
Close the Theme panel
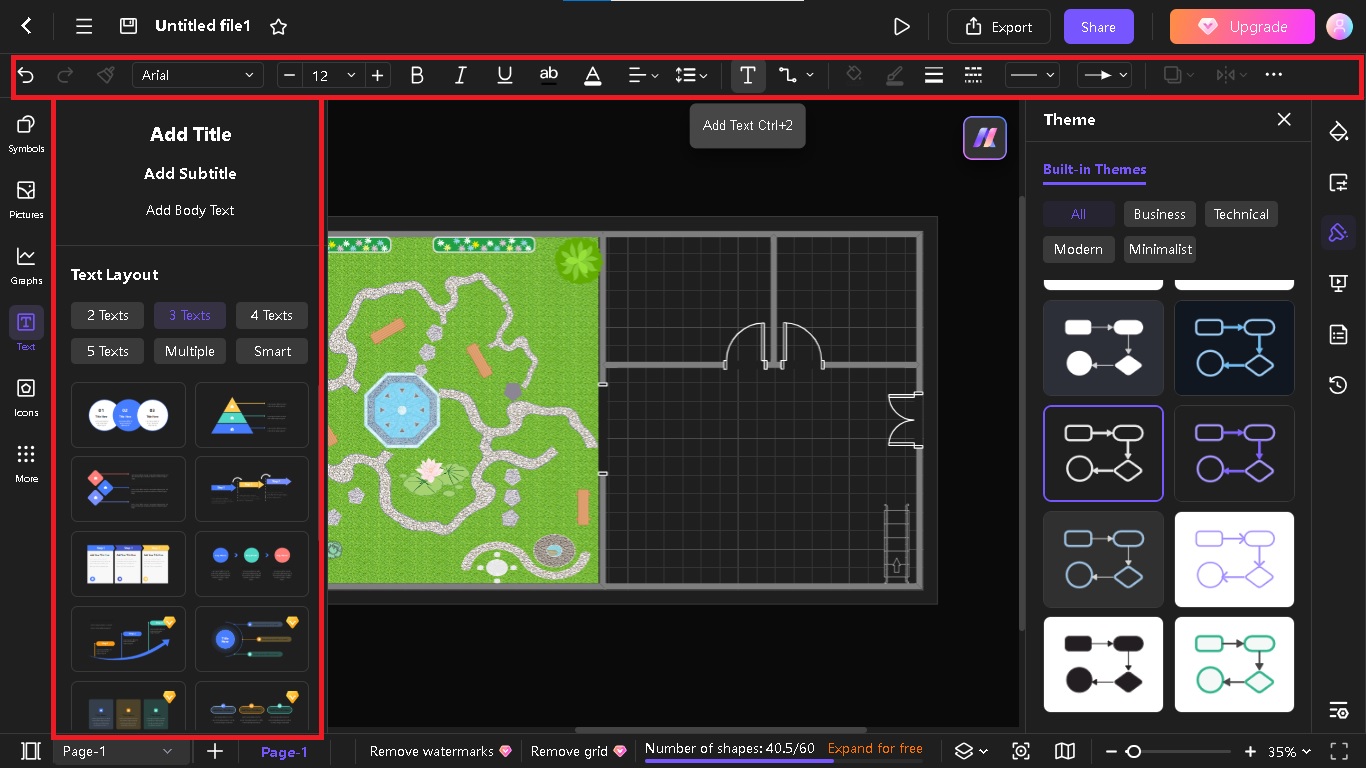pos(1284,119)
